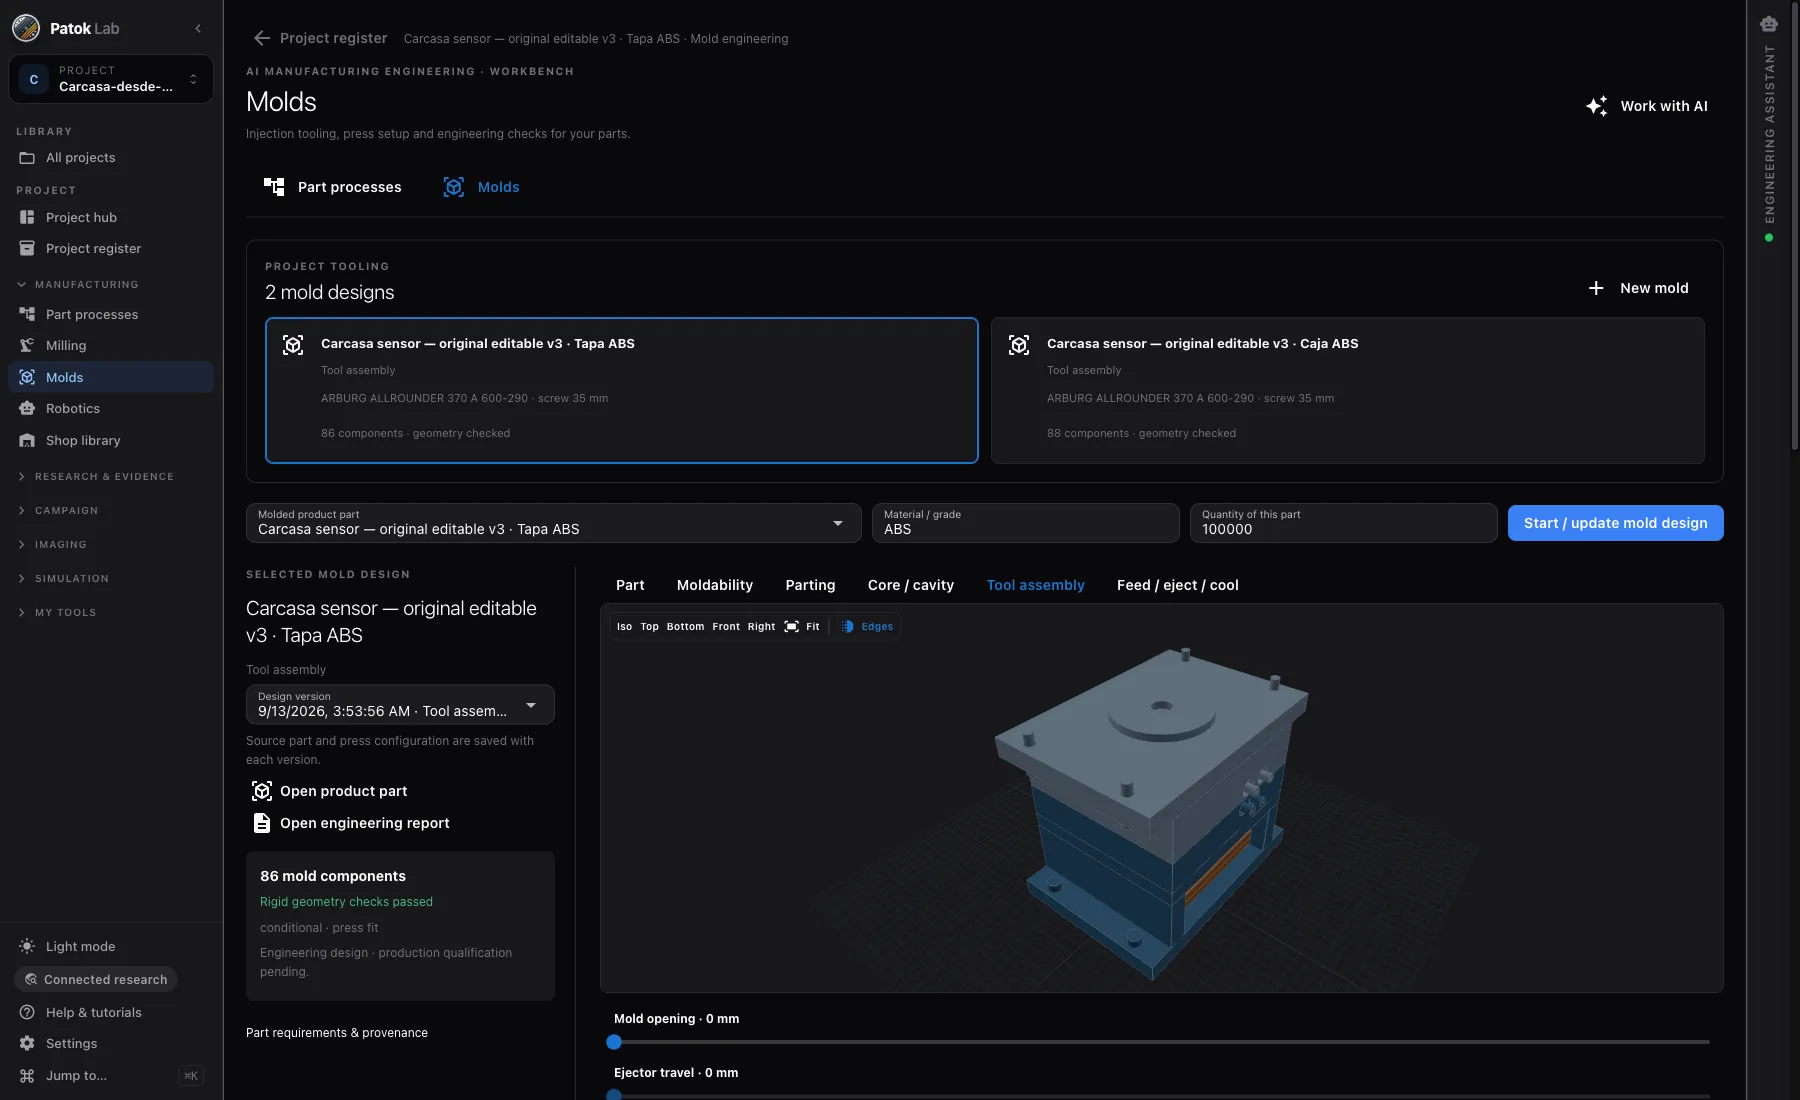Switch to the Core / cavity tab
1800x1100 pixels.
point(911,585)
